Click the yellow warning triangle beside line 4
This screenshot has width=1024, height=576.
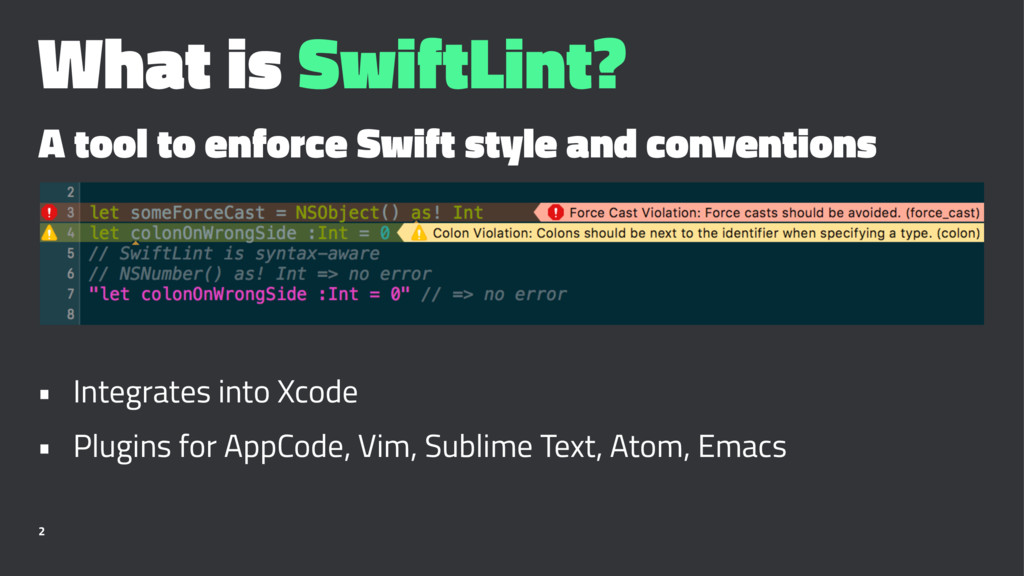pos(49,232)
